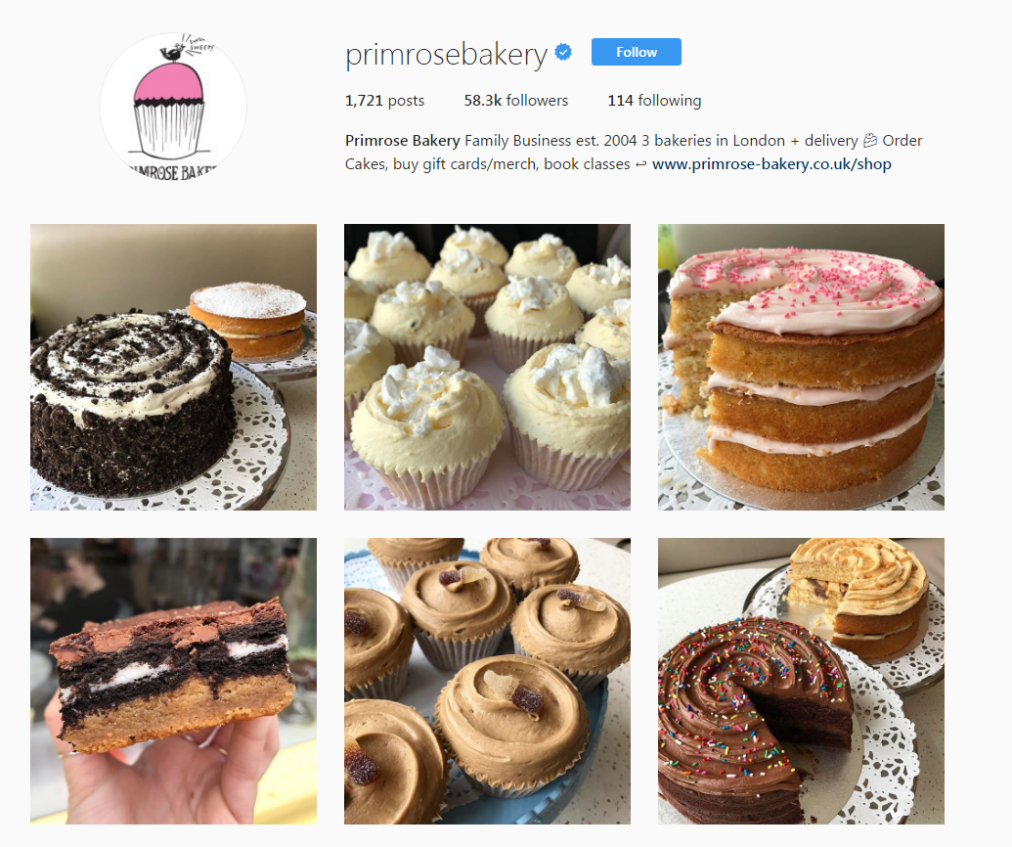Click the Victoria sponge in first photo

[247, 320]
